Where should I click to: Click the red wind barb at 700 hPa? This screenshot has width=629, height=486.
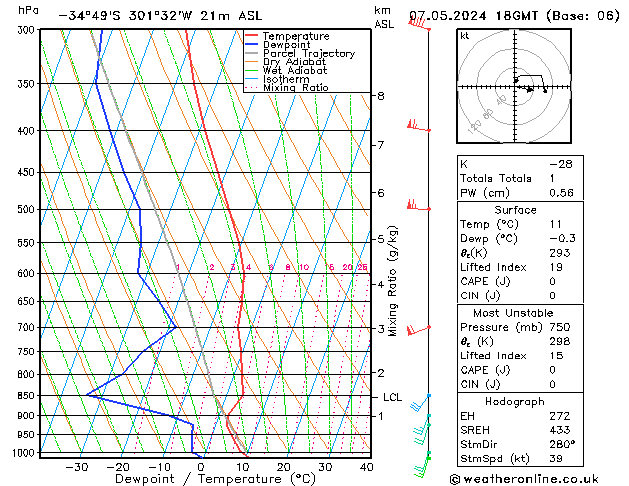pos(418,328)
